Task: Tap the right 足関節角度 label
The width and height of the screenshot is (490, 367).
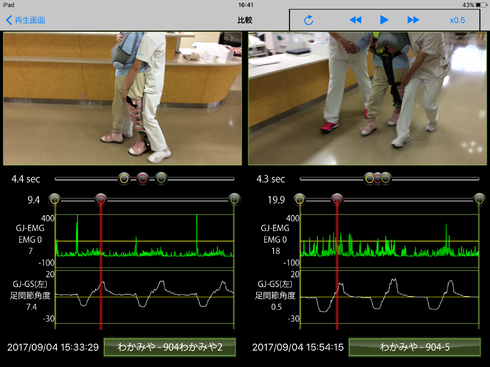Action: (x=275, y=295)
